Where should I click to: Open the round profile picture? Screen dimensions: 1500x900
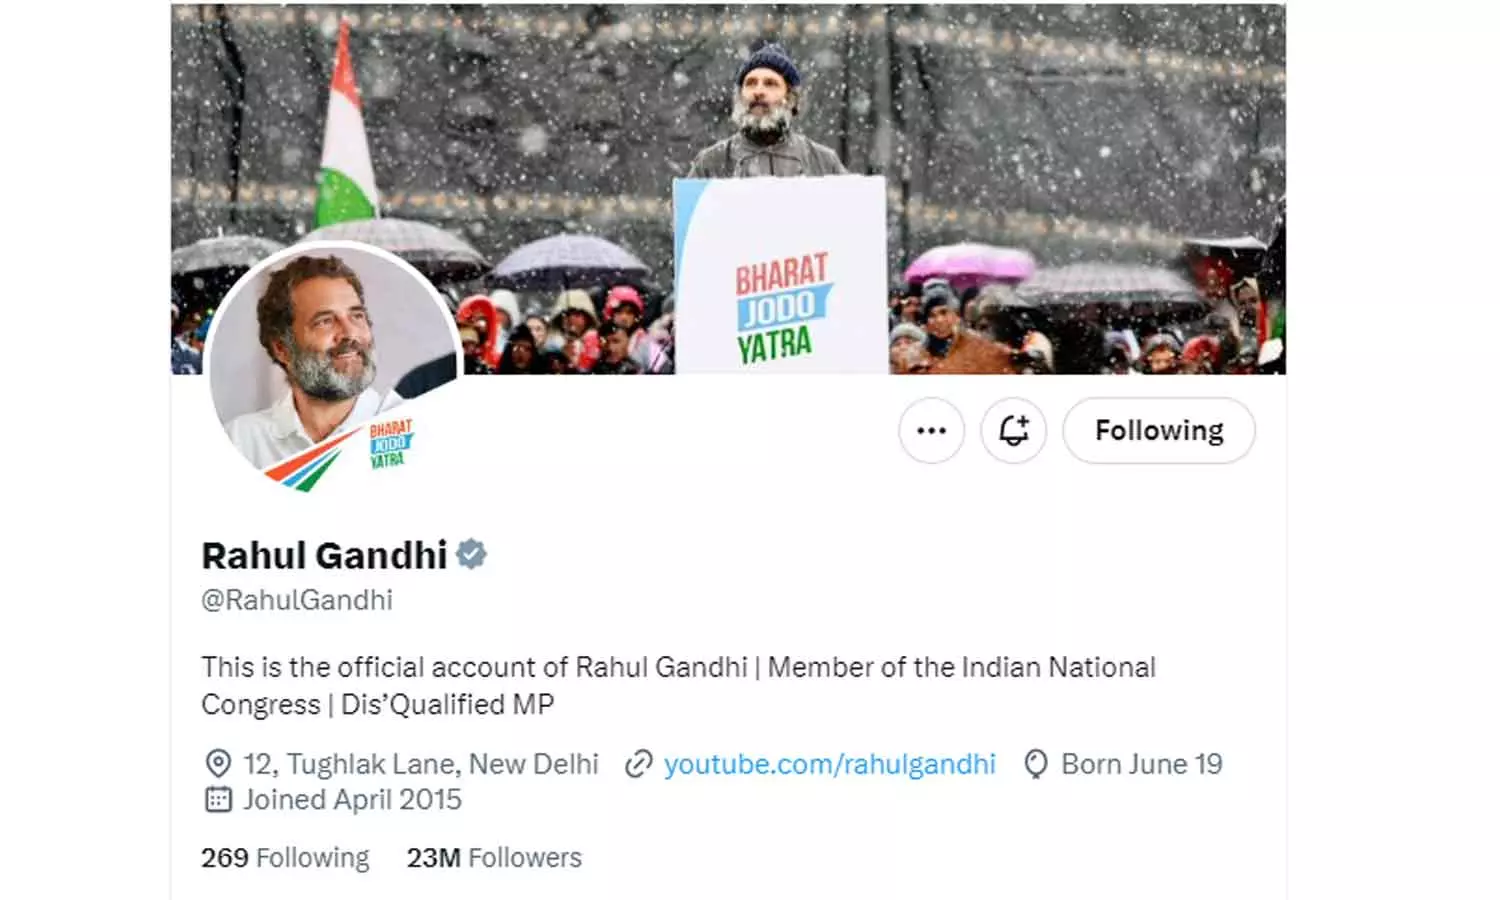[333, 367]
